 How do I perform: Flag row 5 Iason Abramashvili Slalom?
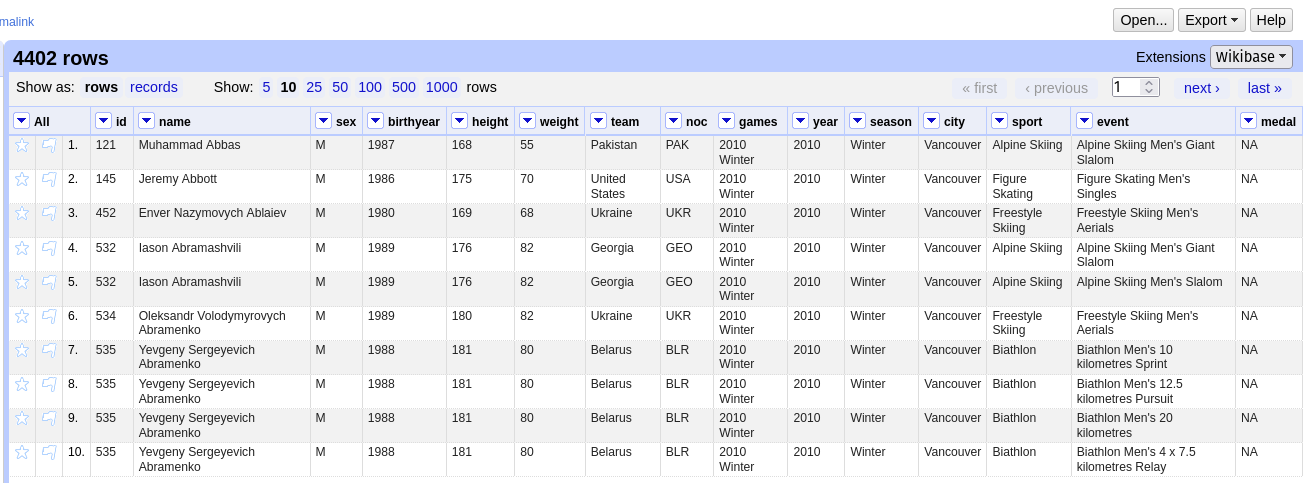pos(49,283)
